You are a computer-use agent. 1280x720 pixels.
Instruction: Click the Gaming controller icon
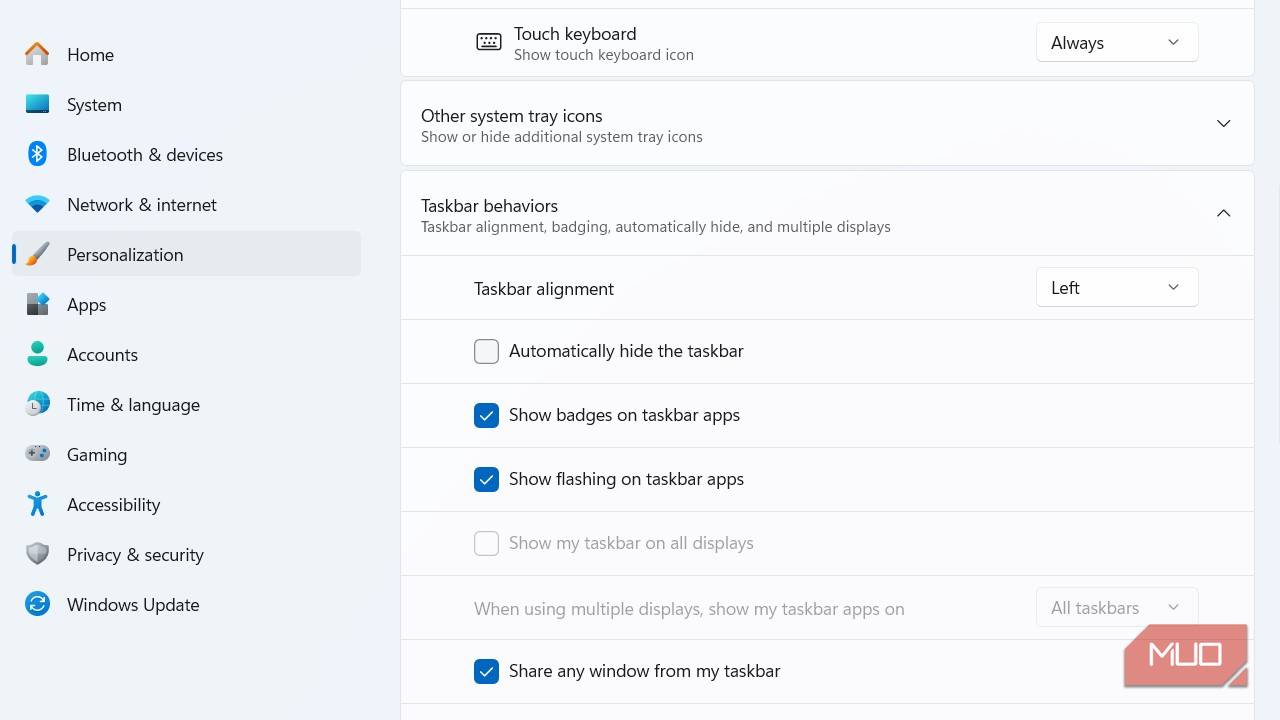(37, 454)
